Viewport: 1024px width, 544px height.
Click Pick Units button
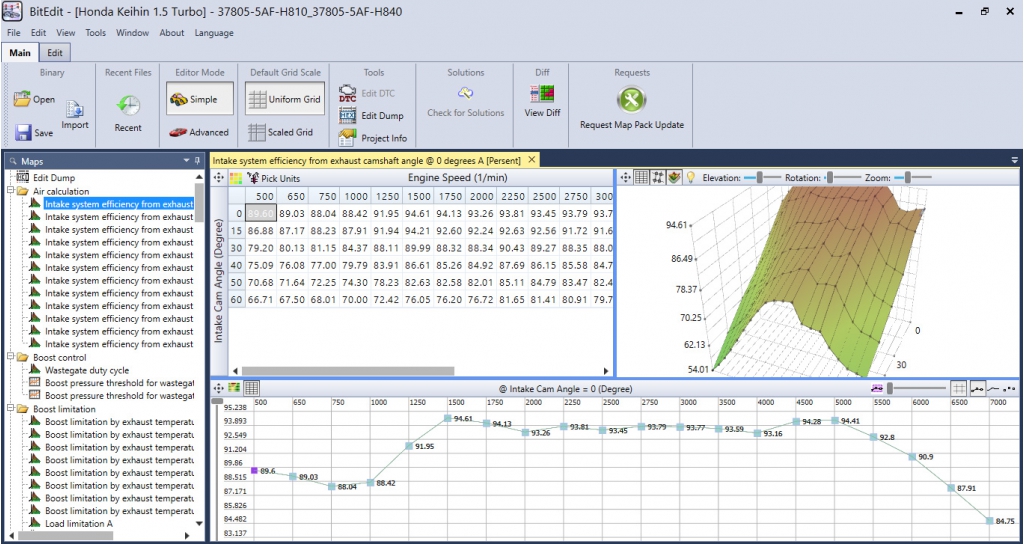274,178
